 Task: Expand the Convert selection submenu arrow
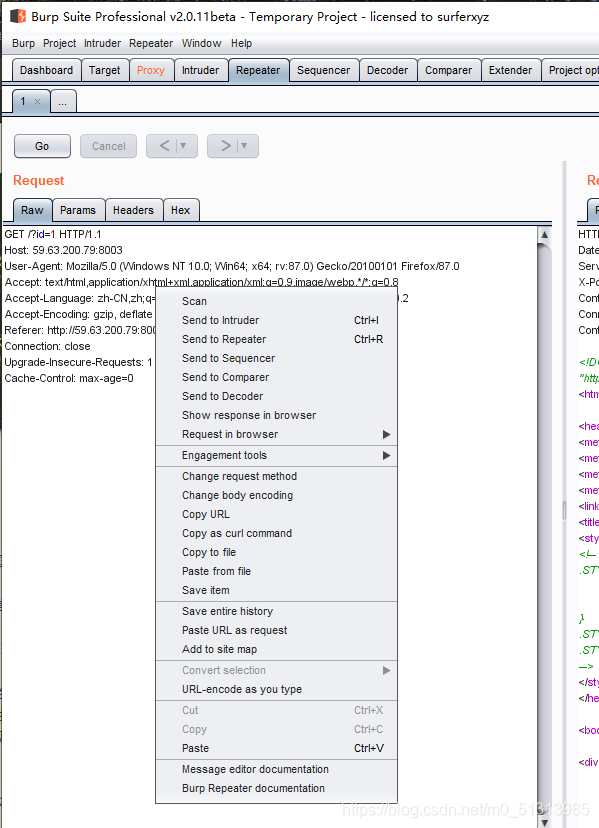point(386,670)
